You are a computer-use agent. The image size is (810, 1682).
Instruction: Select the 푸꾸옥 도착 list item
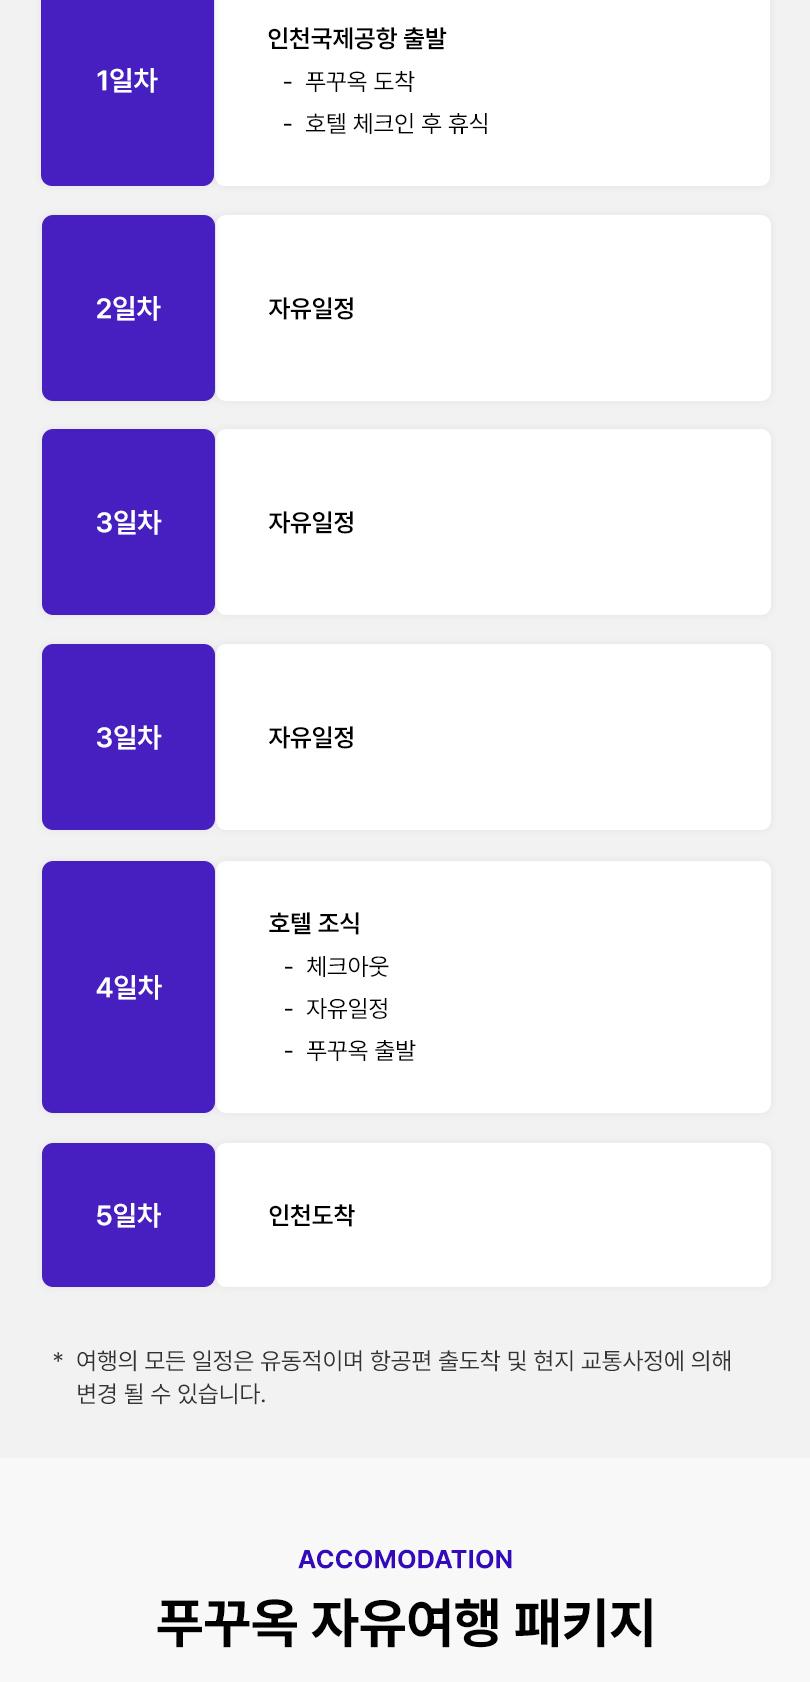(x=360, y=81)
